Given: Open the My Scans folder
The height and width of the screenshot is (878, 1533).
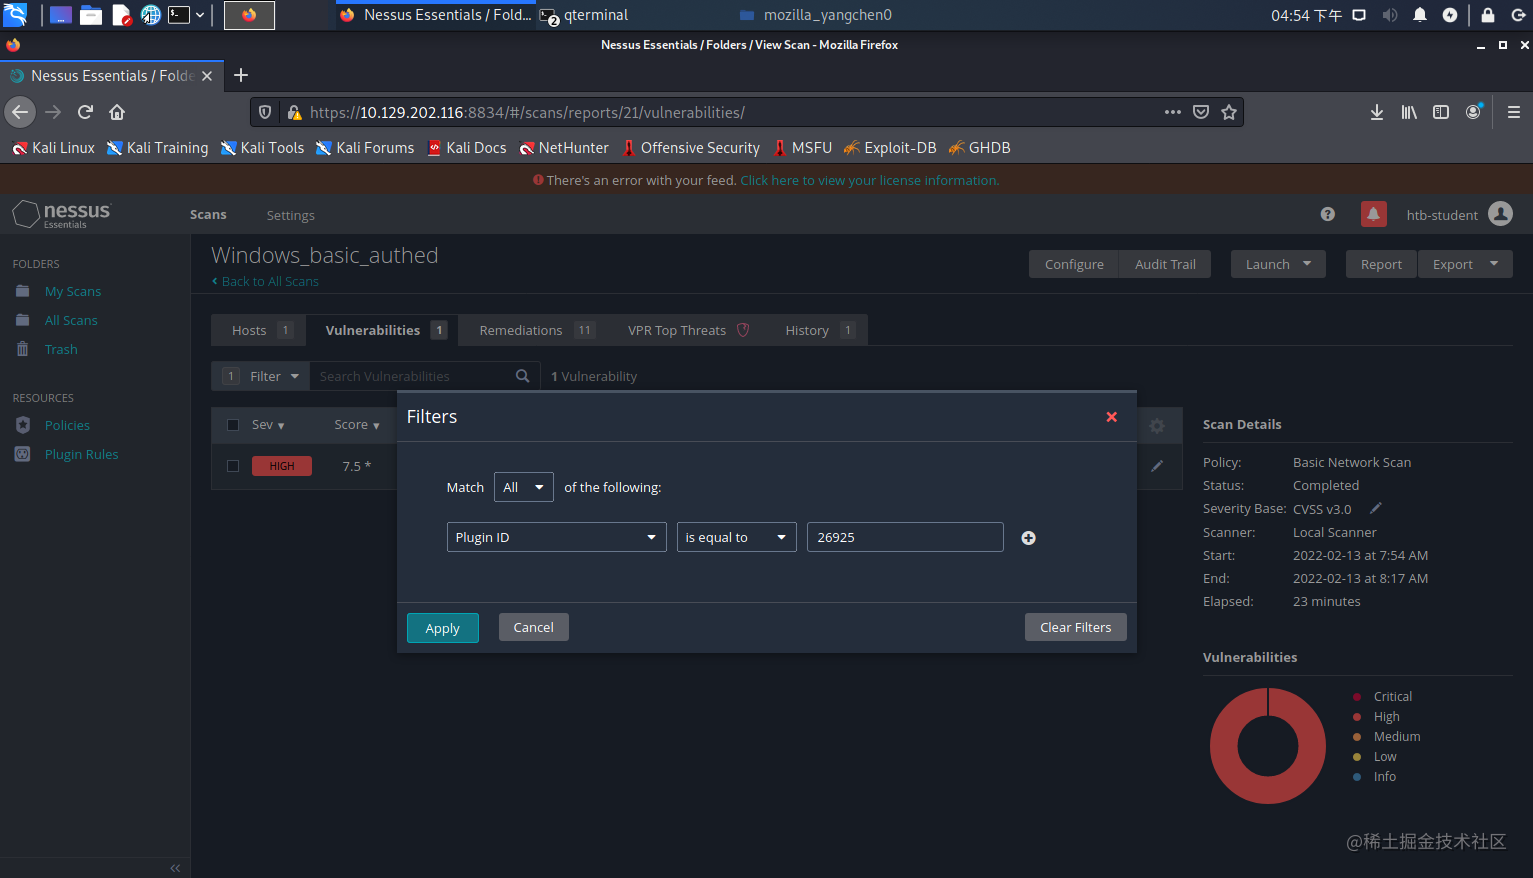Looking at the screenshot, I should click(73, 291).
